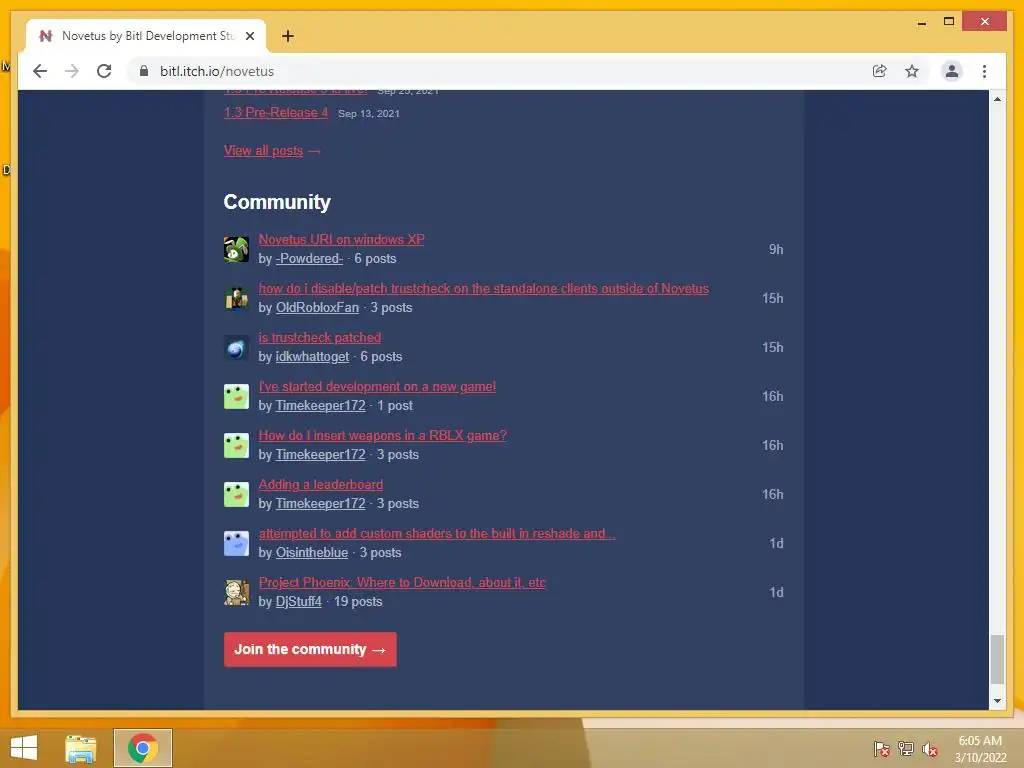
Task: Open File Explorer from the taskbar
Action: pyautogui.click(x=81, y=748)
